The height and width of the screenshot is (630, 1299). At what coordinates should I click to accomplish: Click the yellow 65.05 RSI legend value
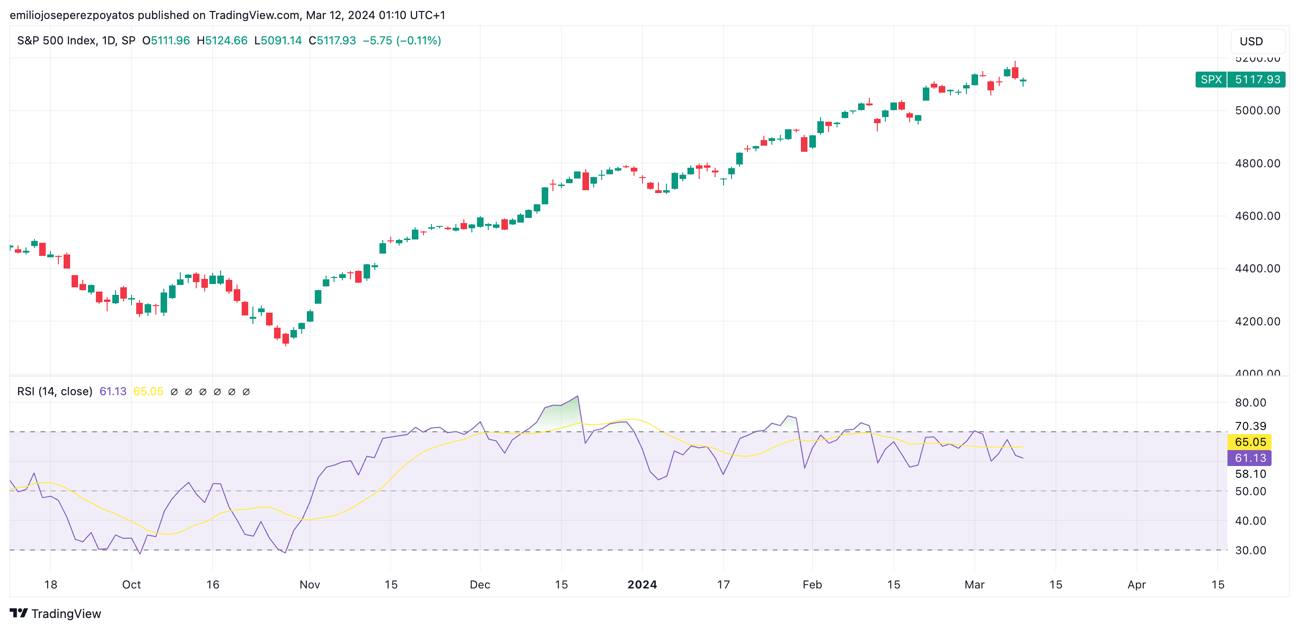tap(148, 392)
